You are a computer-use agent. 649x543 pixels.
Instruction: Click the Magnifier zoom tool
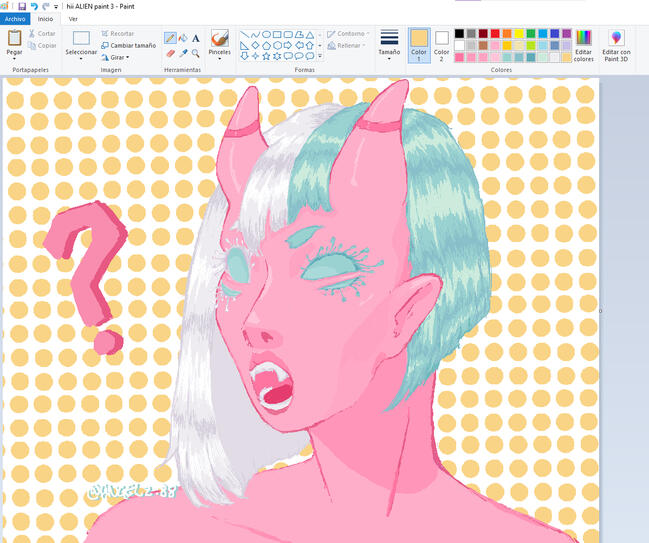pyautogui.click(x=196, y=53)
